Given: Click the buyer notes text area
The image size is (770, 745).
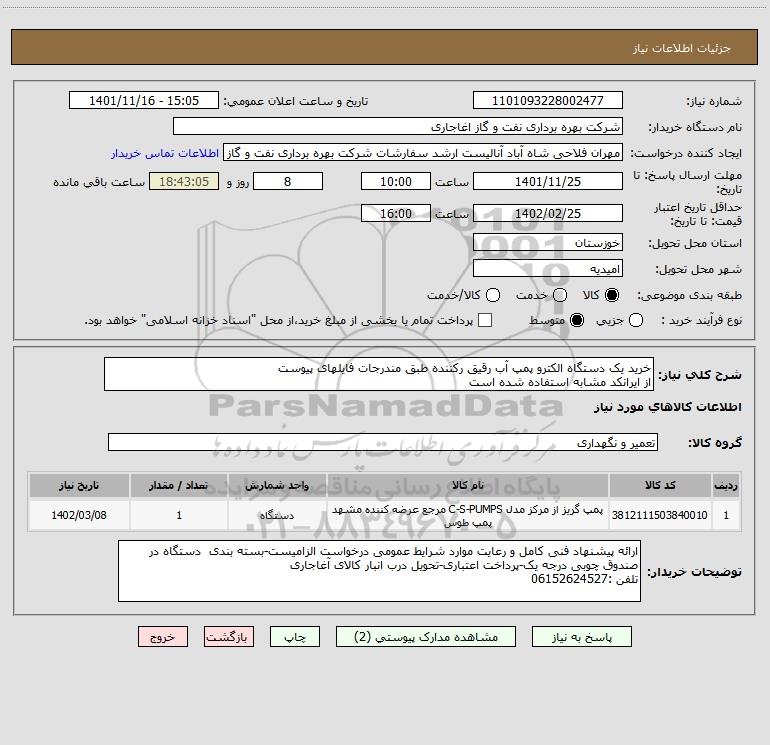Looking at the screenshot, I should click(x=380, y=571).
